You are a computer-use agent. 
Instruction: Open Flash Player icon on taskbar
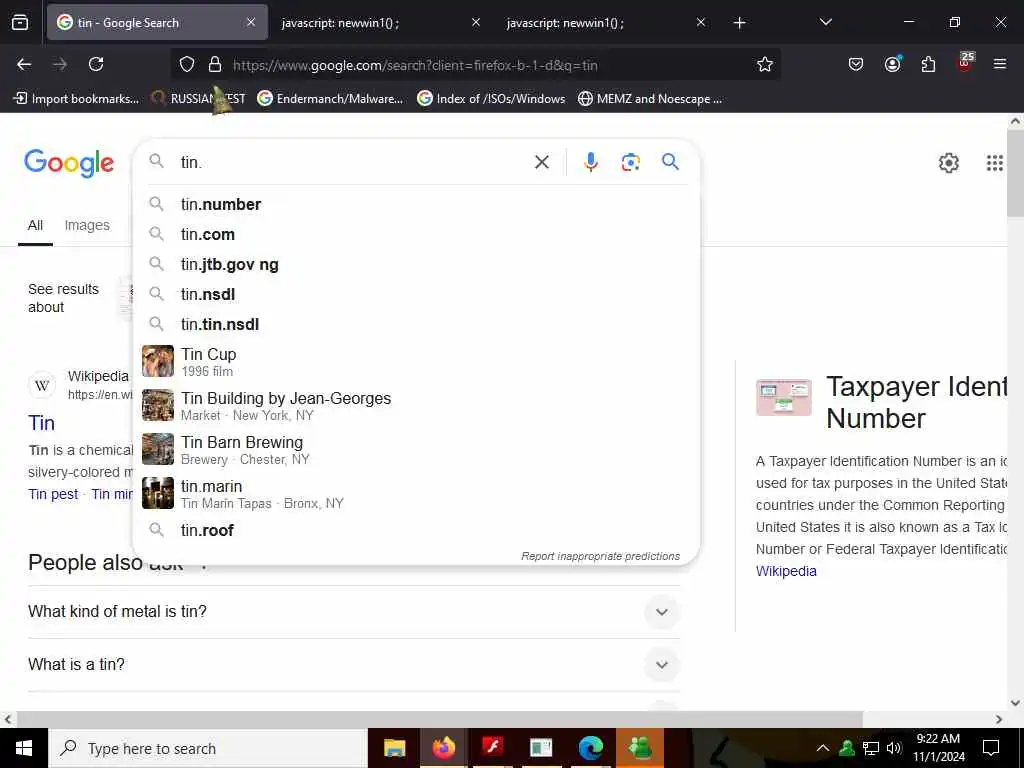click(x=492, y=746)
